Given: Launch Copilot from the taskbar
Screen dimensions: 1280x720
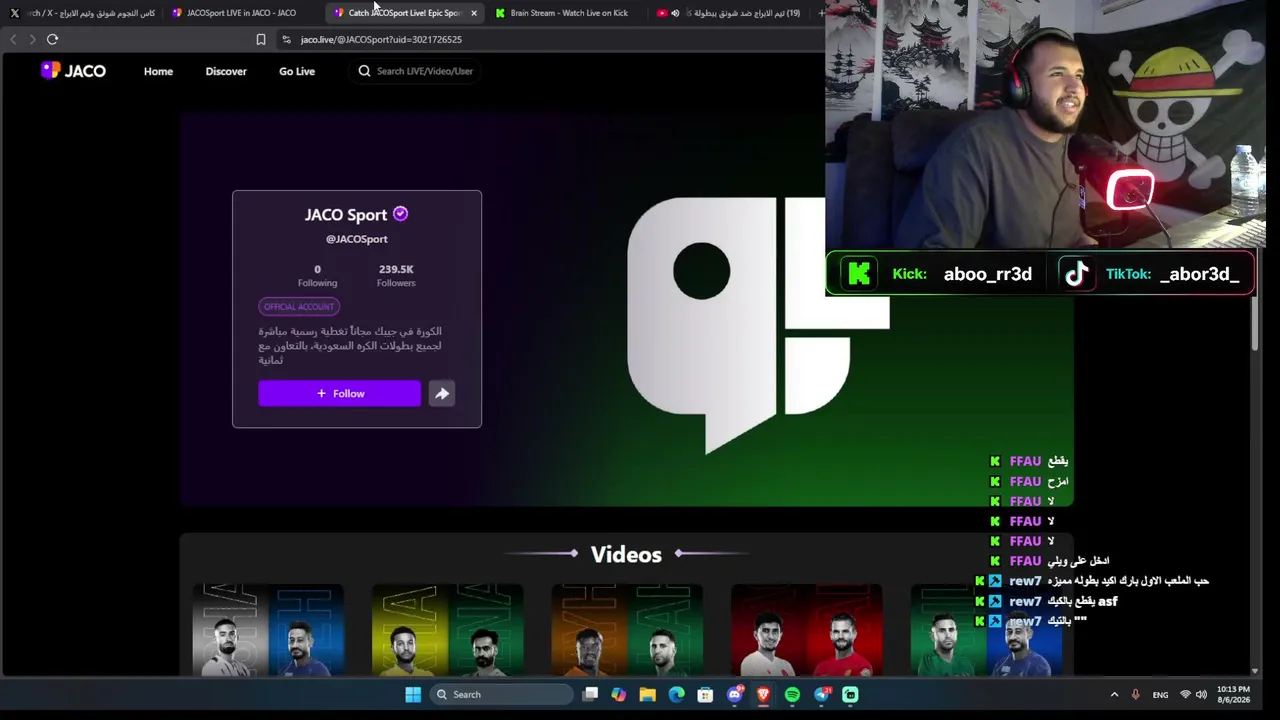Looking at the screenshot, I should tap(619, 695).
